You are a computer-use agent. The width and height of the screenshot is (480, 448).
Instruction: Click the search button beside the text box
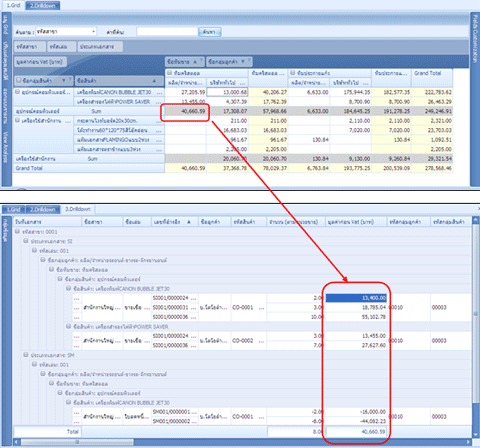pos(210,32)
